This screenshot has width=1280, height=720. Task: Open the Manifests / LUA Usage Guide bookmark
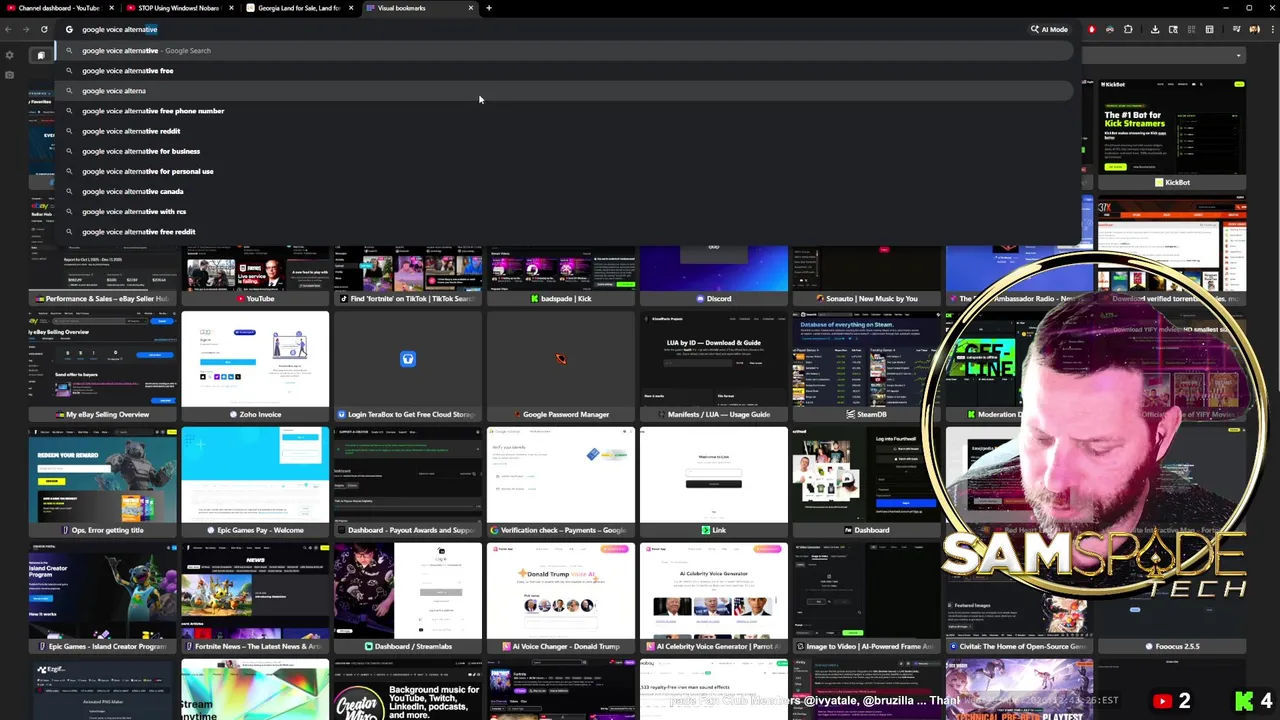pos(713,366)
